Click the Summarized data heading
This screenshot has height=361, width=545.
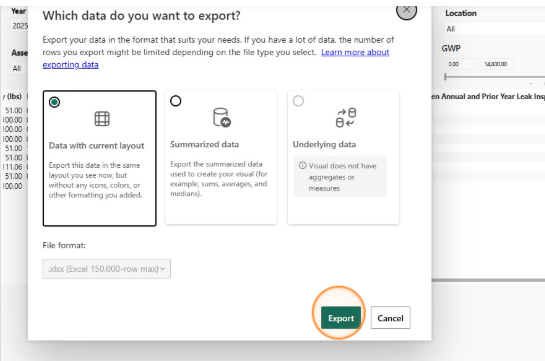click(x=204, y=144)
